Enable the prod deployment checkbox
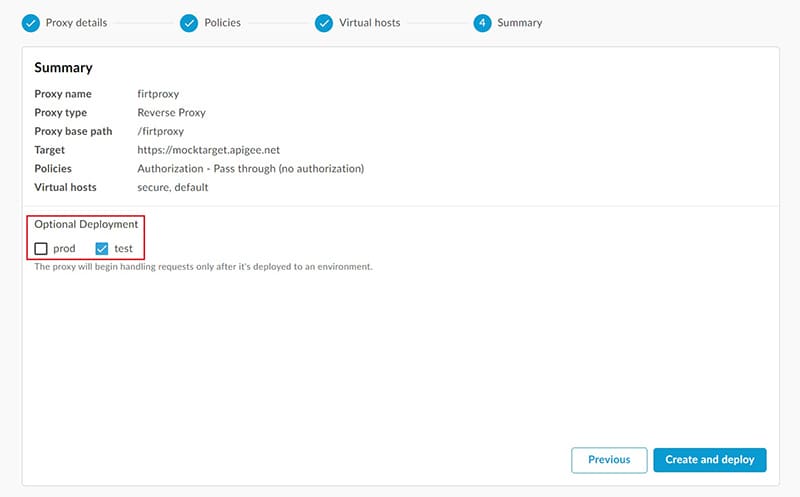800x497 pixels. tap(41, 248)
